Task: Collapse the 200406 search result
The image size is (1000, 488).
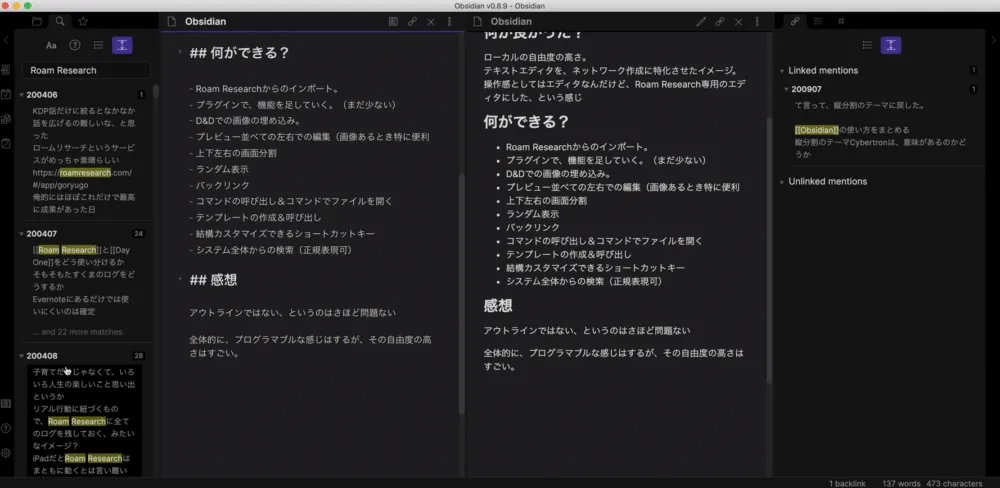Action: click(22, 95)
